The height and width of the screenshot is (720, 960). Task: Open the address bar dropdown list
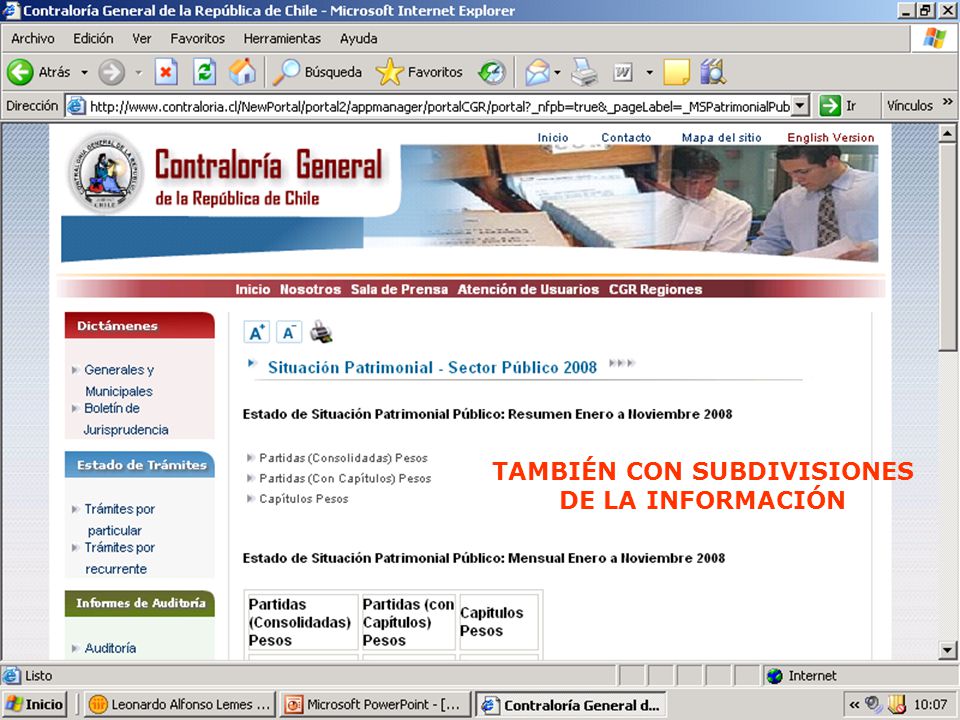tap(800, 106)
